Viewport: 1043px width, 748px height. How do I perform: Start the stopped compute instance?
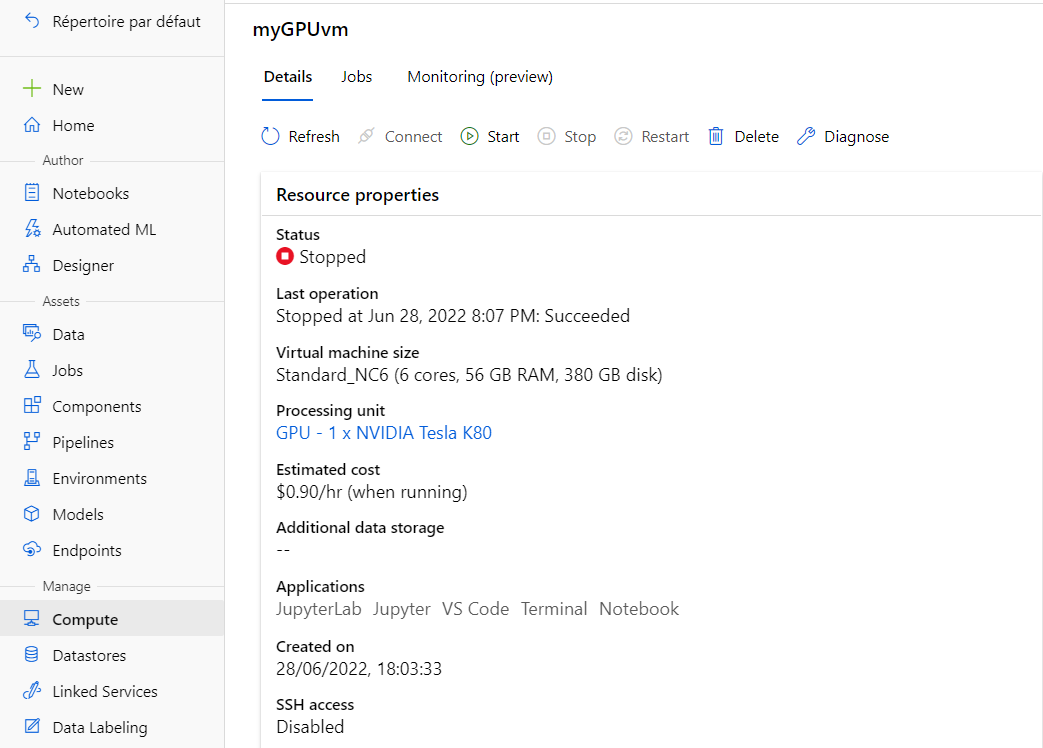(x=490, y=136)
